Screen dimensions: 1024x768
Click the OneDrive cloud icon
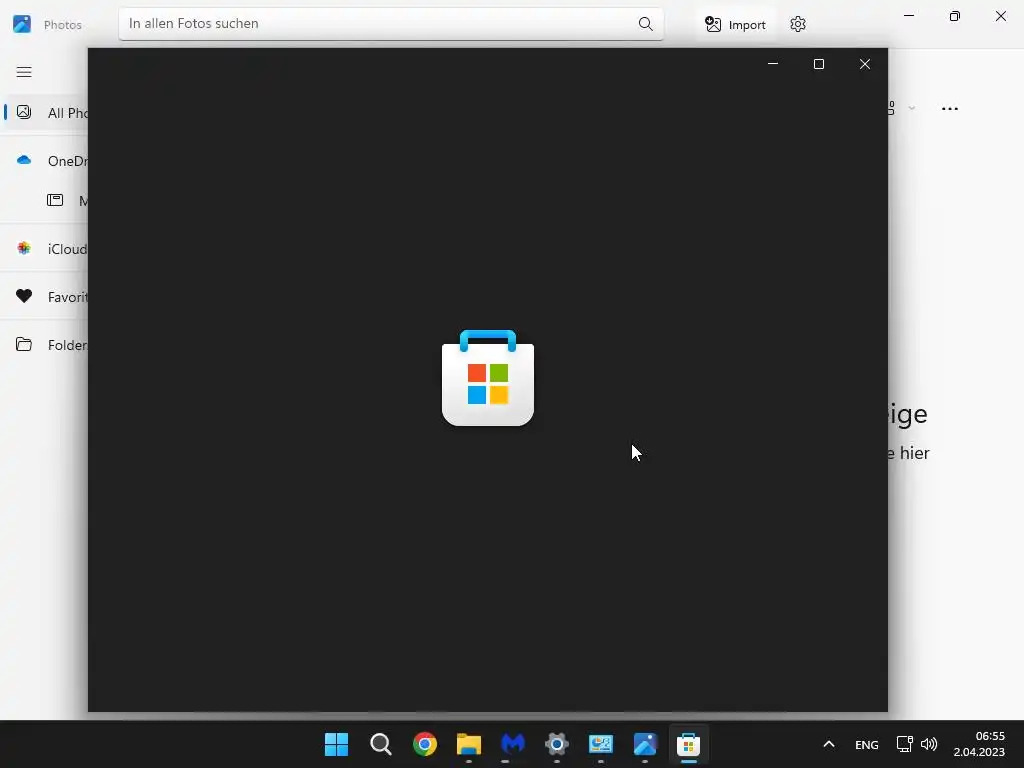pyautogui.click(x=24, y=160)
